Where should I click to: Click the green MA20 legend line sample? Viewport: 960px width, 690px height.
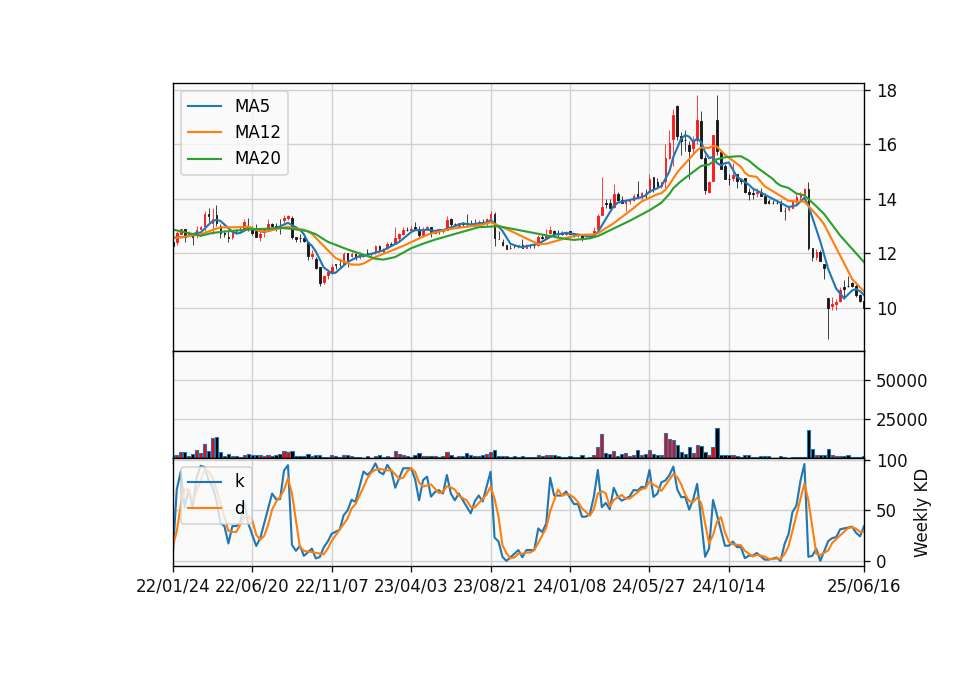(x=204, y=159)
